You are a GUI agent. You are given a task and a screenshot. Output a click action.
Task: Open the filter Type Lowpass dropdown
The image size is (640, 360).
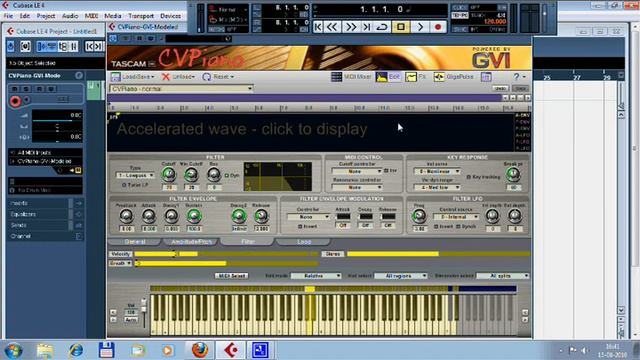click(135, 175)
